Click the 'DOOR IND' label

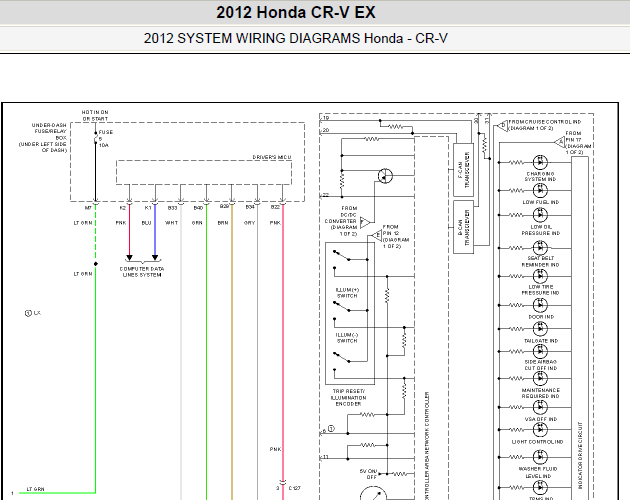[x=541, y=317]
